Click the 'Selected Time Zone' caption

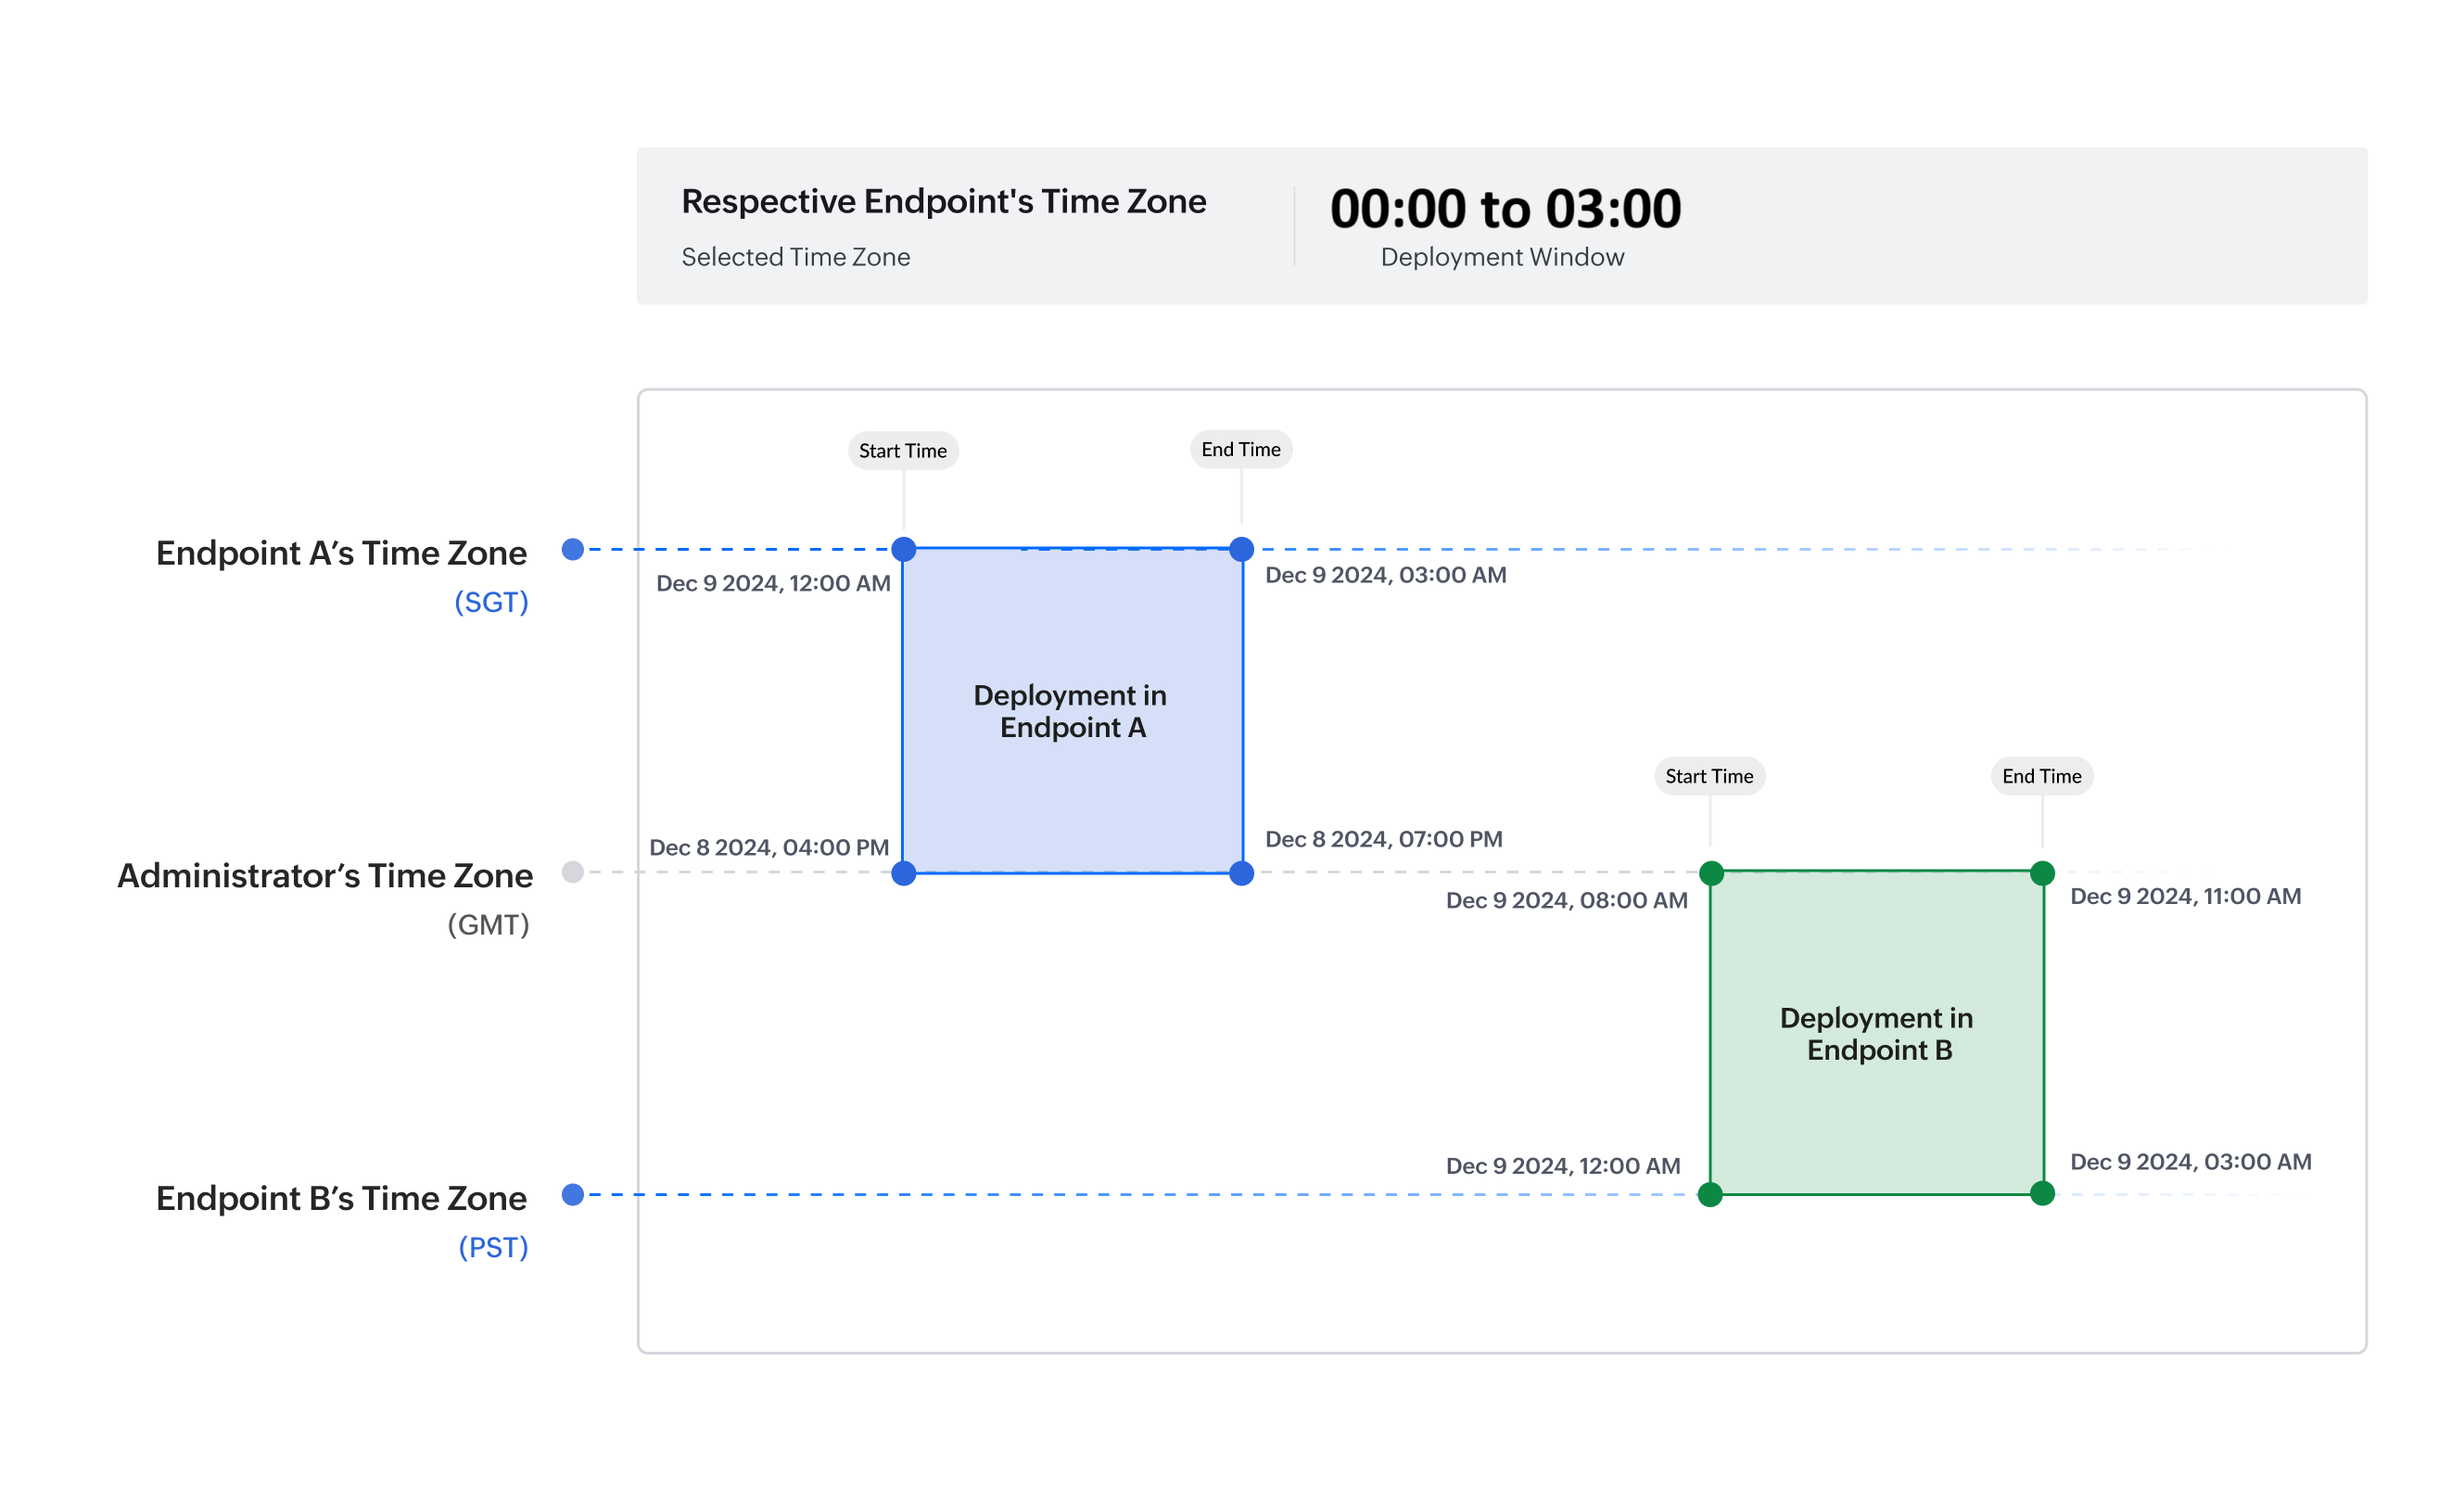click(795, 257)
